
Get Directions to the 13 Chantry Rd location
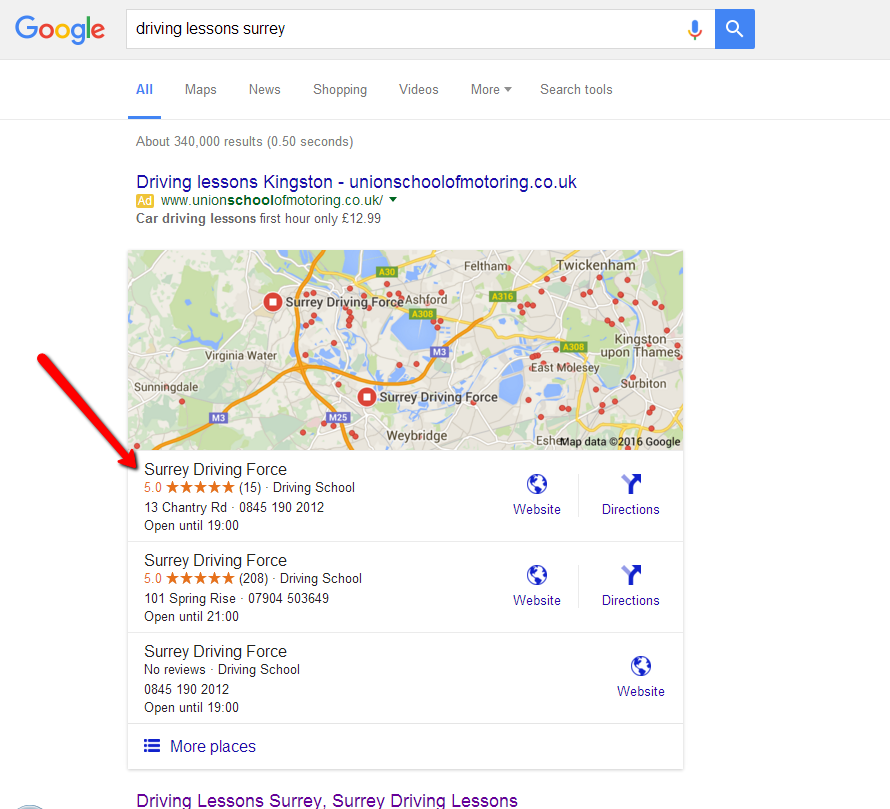pyautogui.click(x=630, y=493)
